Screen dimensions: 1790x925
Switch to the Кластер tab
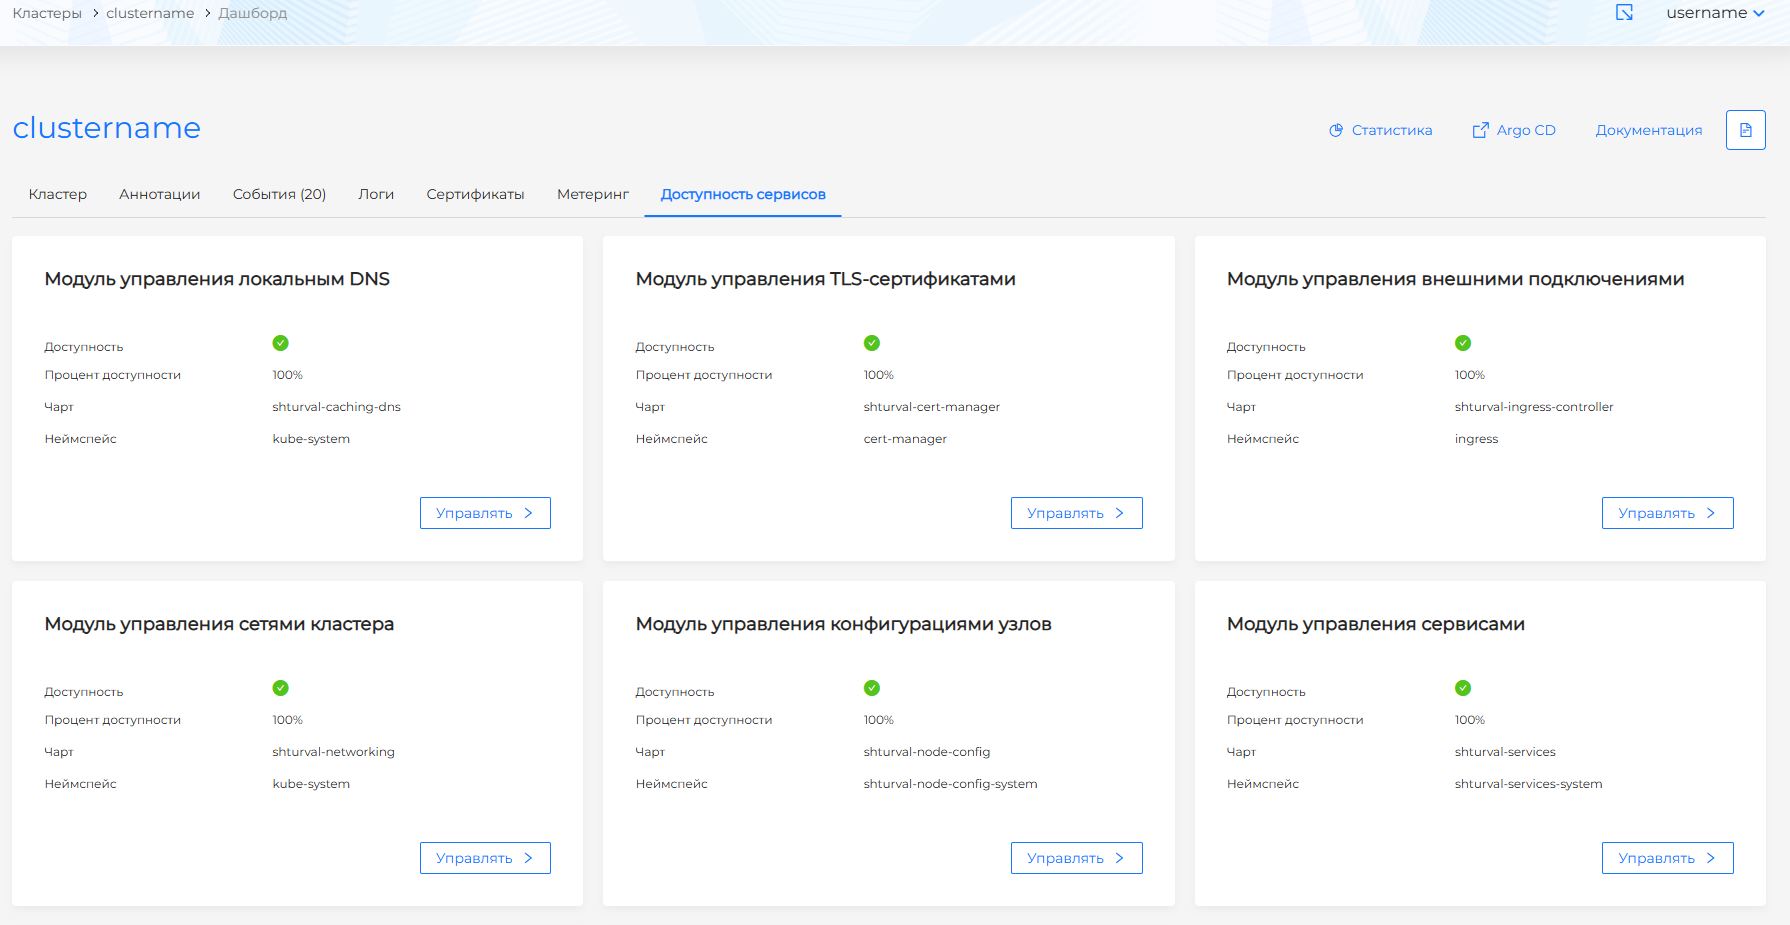(57, 194)
